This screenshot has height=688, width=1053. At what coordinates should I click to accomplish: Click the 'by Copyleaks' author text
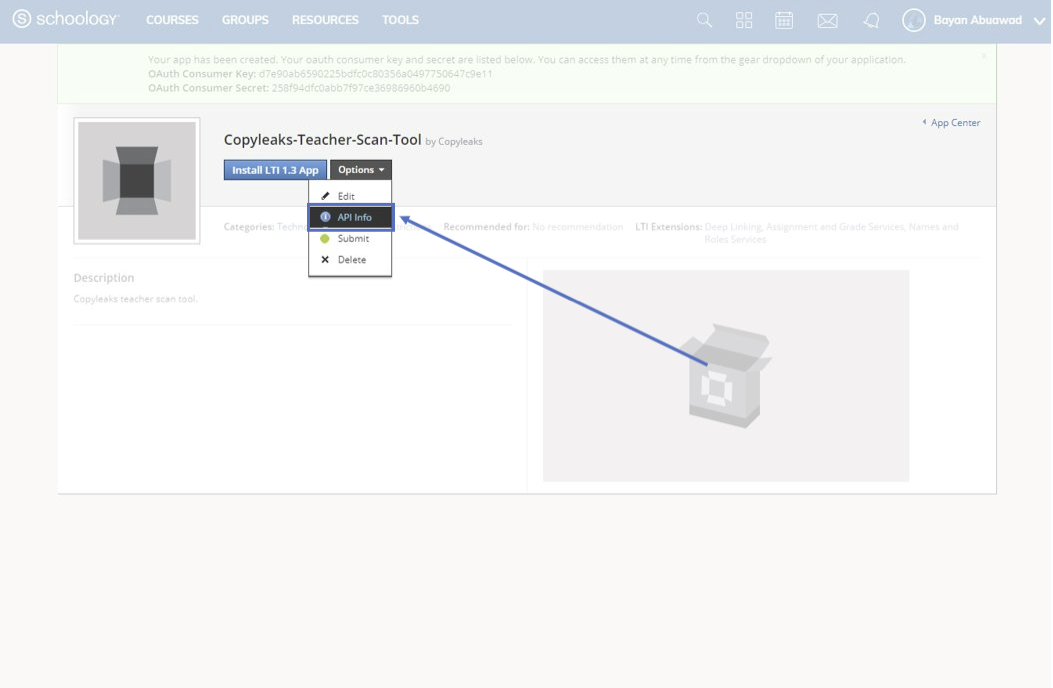point(454,142)
